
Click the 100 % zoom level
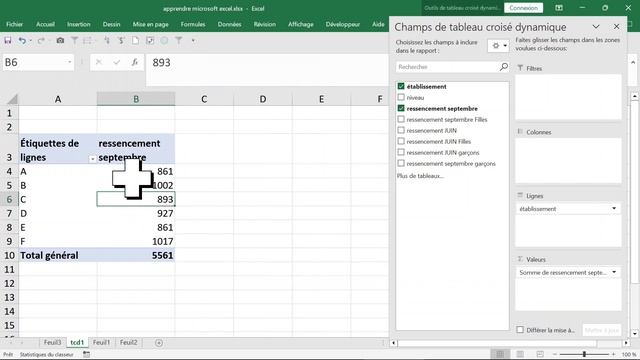629,354
